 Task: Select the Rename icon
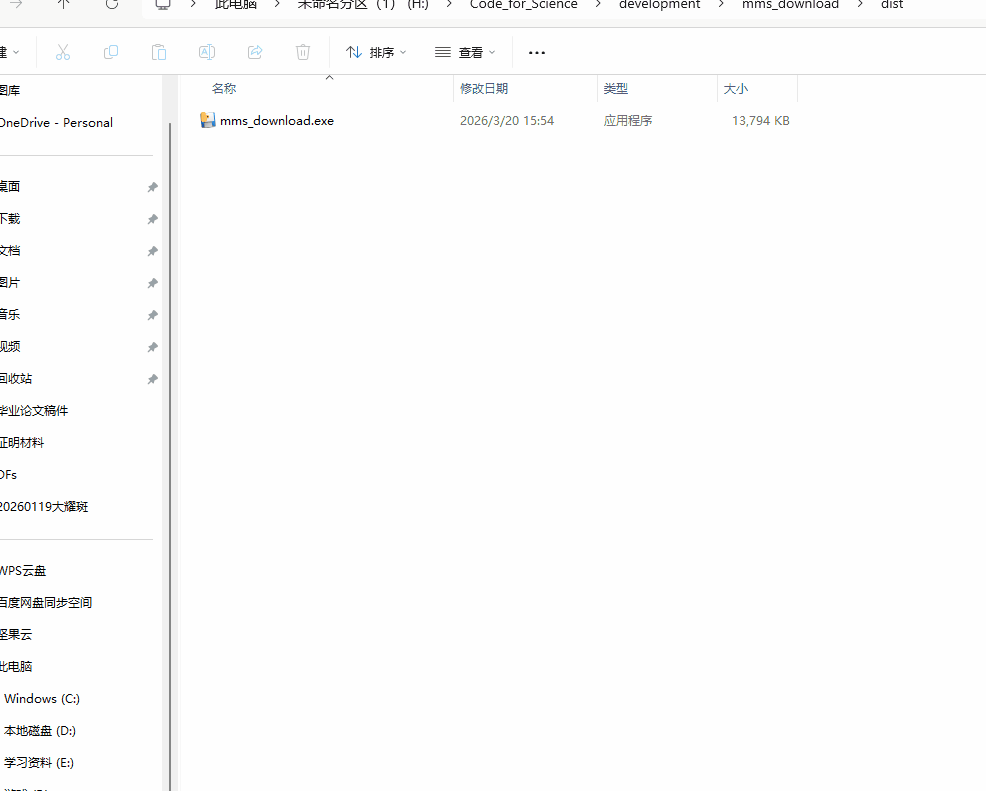pyautogui.click(x=207, y=52)
